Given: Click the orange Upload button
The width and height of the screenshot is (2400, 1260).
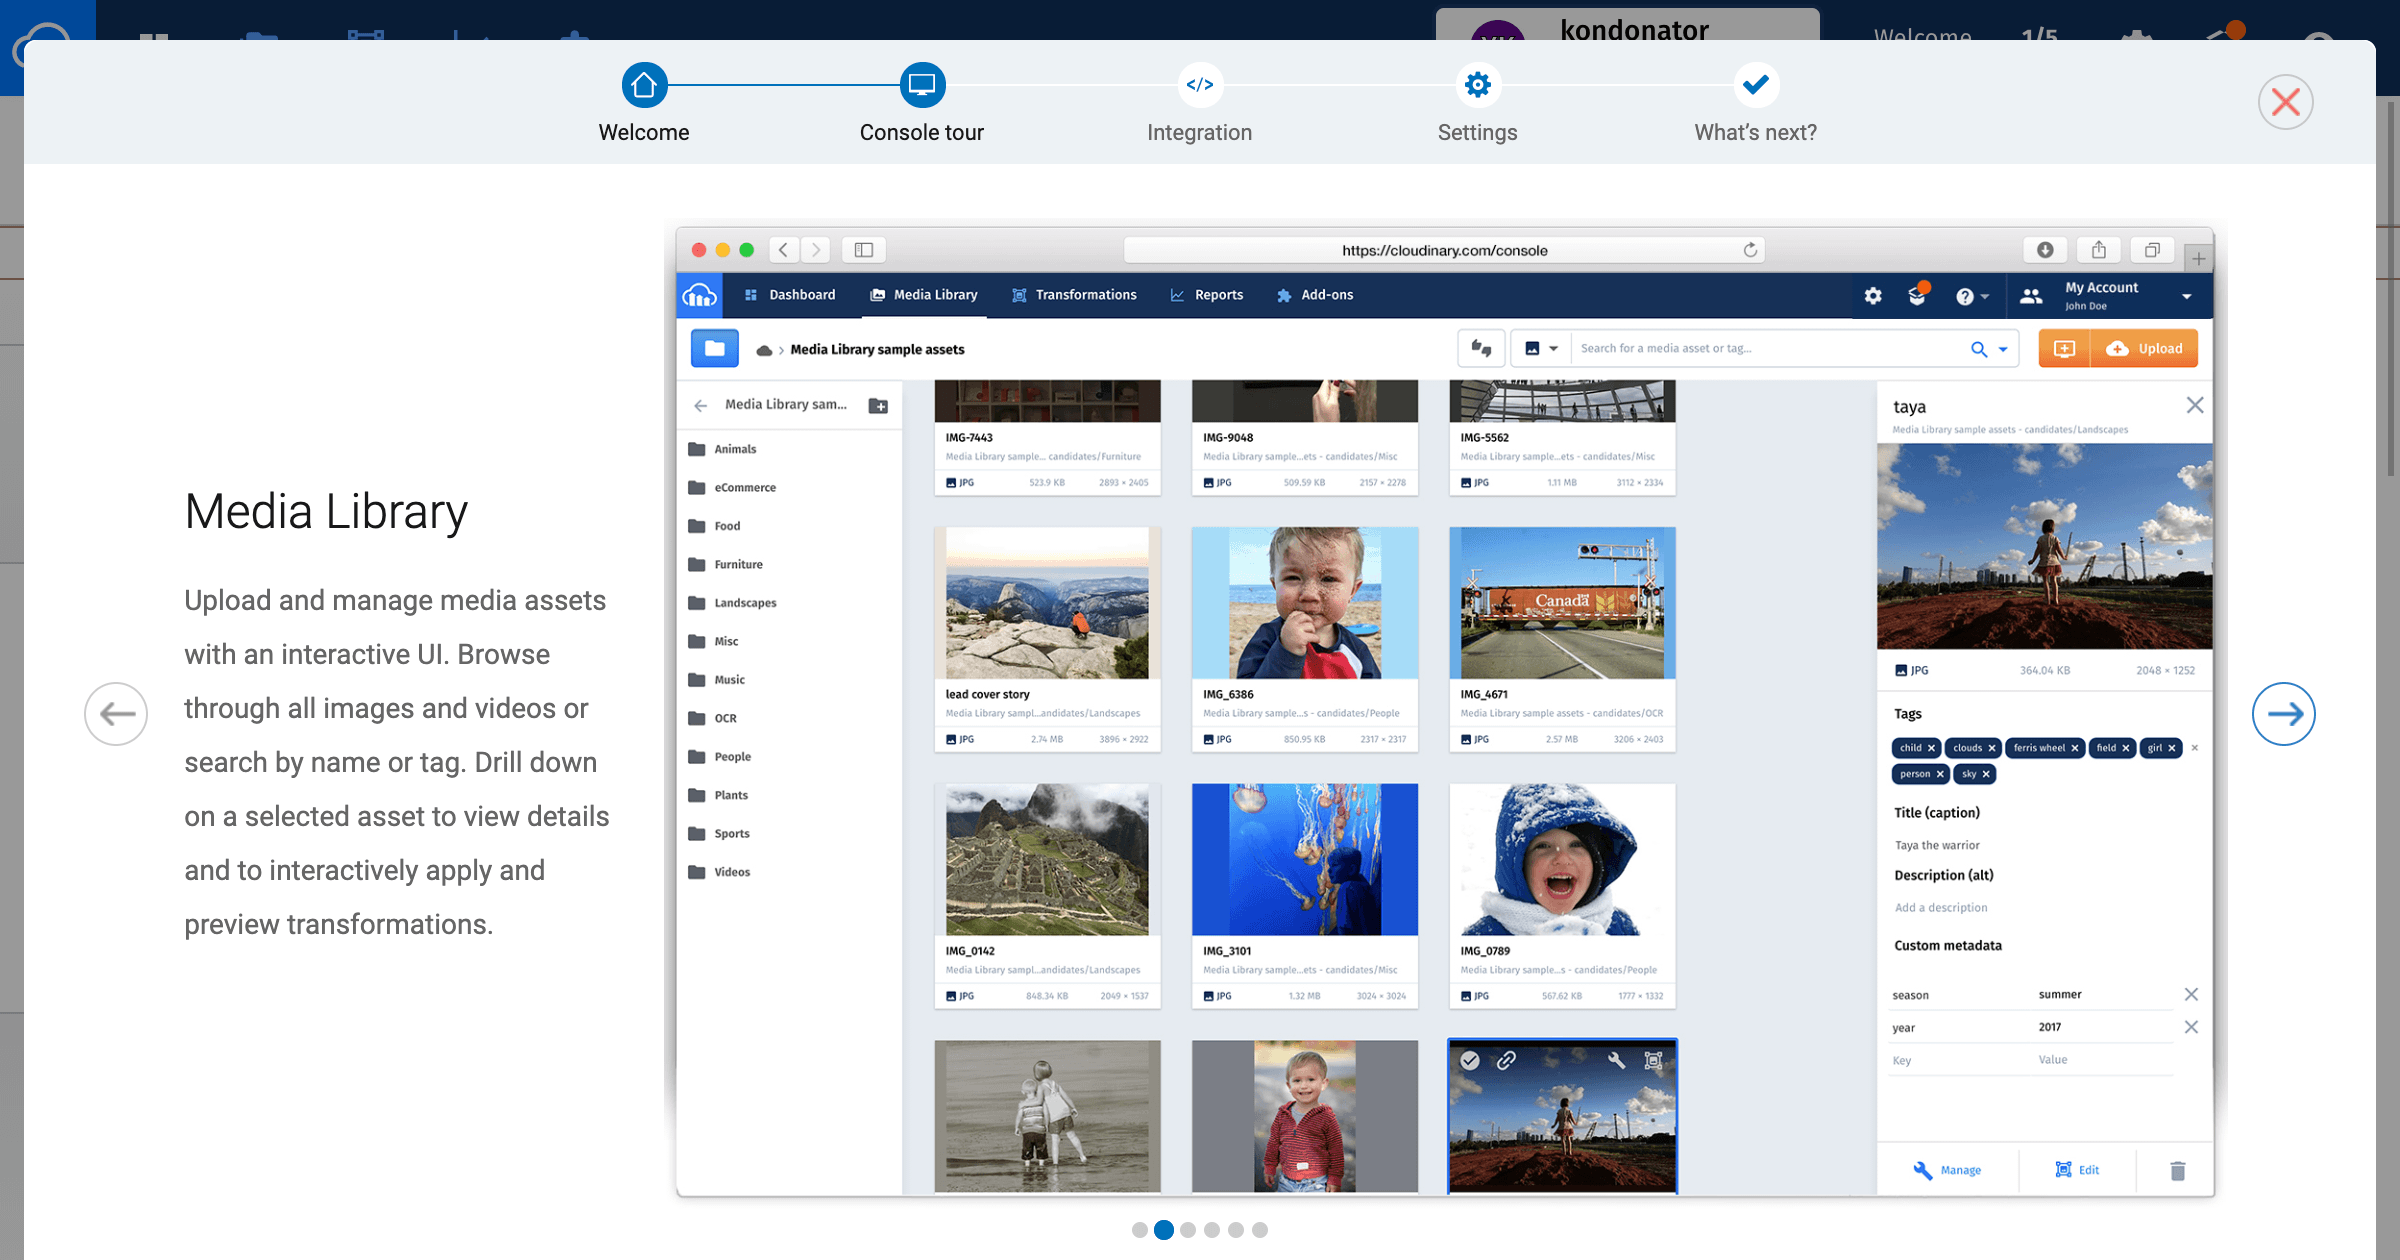Looking at the screenshot, I should (x=2145, y=349).
